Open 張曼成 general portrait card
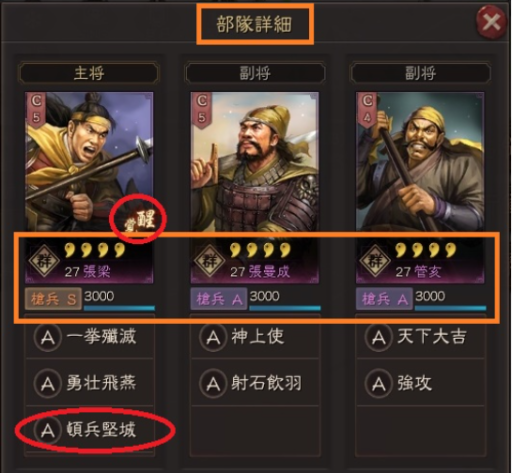Viewport: 512px width, 473px height. 255,188
